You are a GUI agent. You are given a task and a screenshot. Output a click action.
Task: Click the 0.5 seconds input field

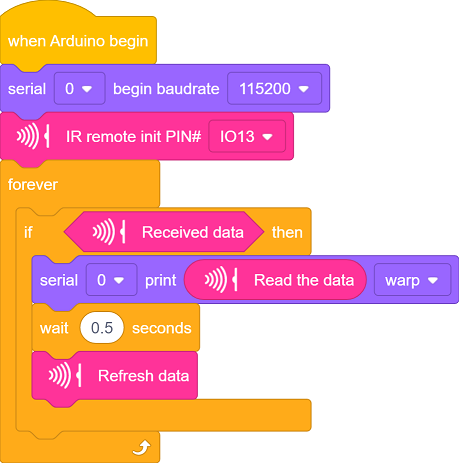click(x=102, y=328)
